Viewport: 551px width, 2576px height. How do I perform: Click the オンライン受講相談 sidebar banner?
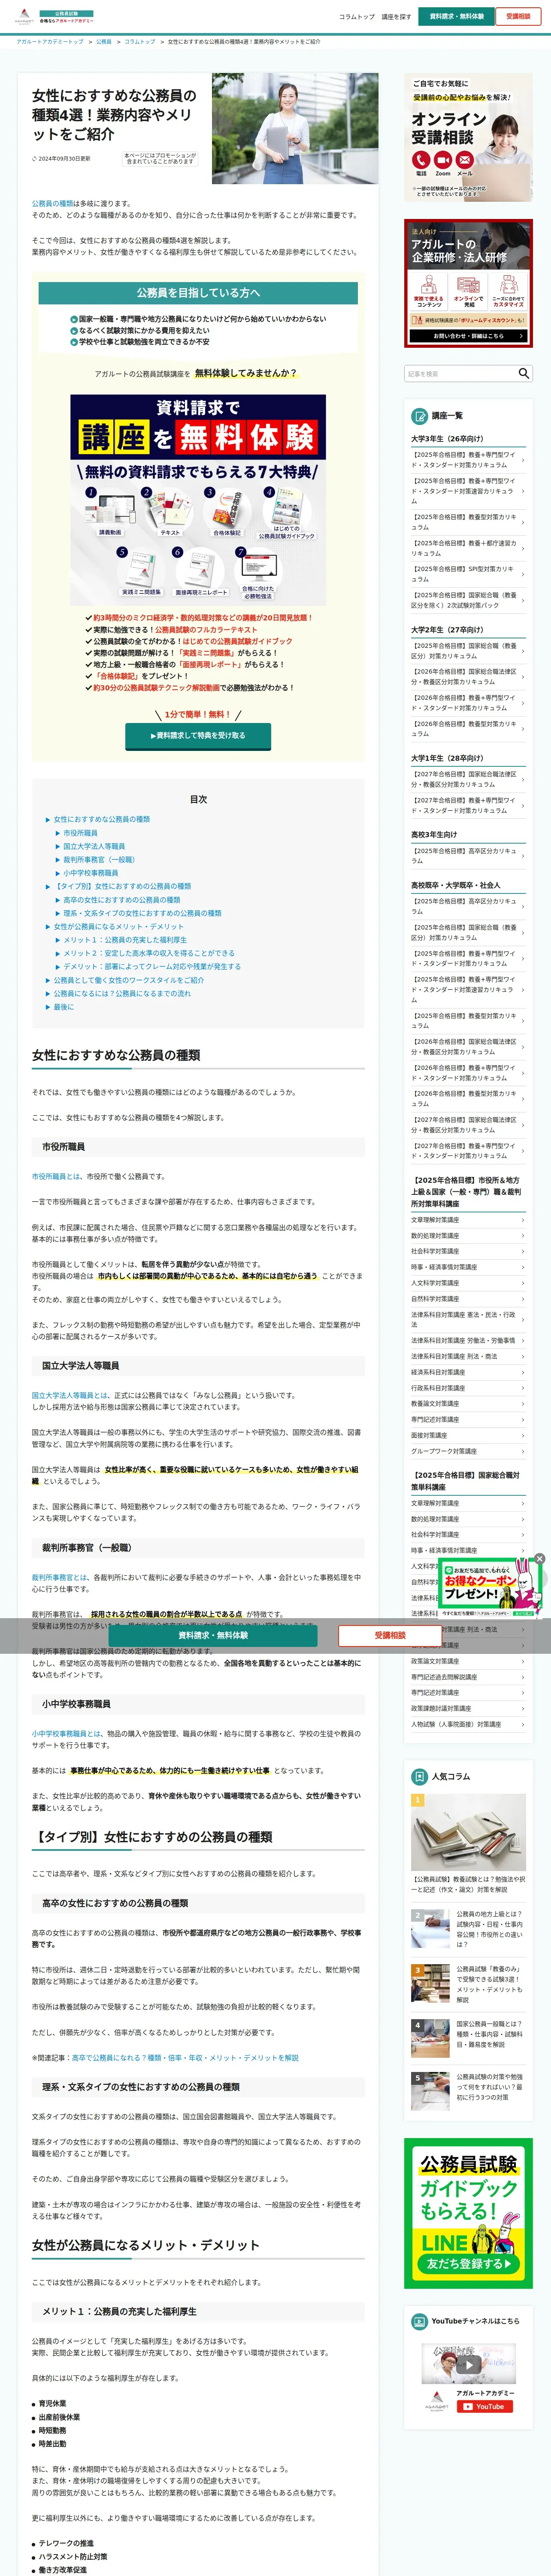pyautogui.click(x=468, y=138)
